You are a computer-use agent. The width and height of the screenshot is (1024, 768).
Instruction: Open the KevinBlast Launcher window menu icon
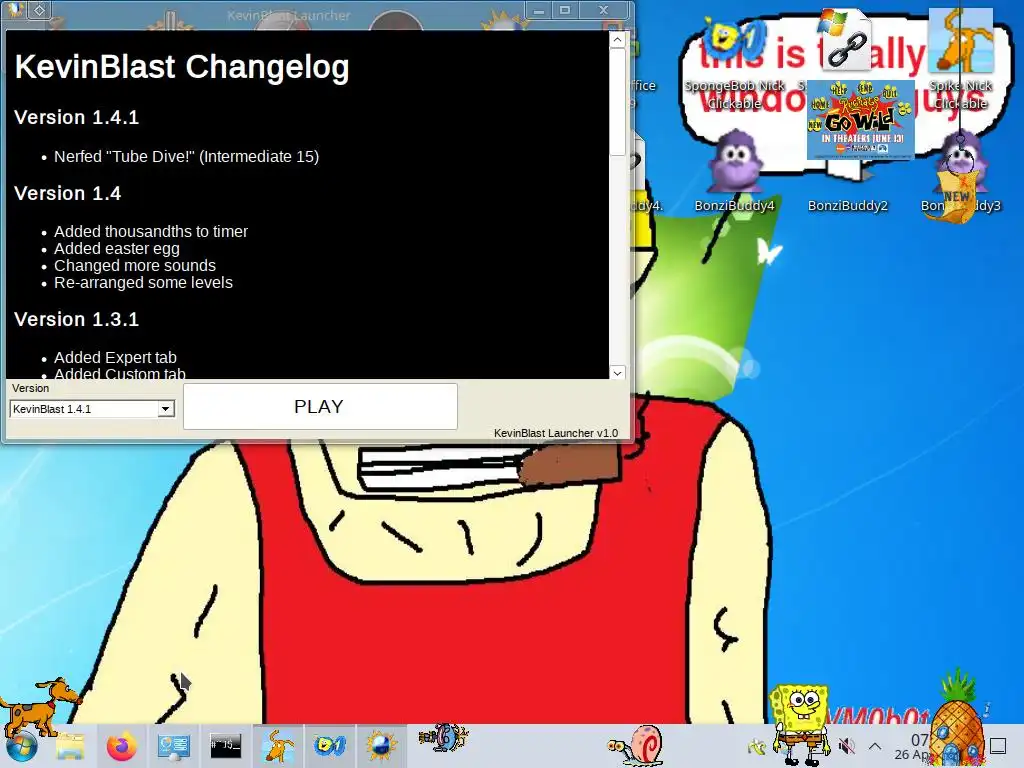(16, 10)
